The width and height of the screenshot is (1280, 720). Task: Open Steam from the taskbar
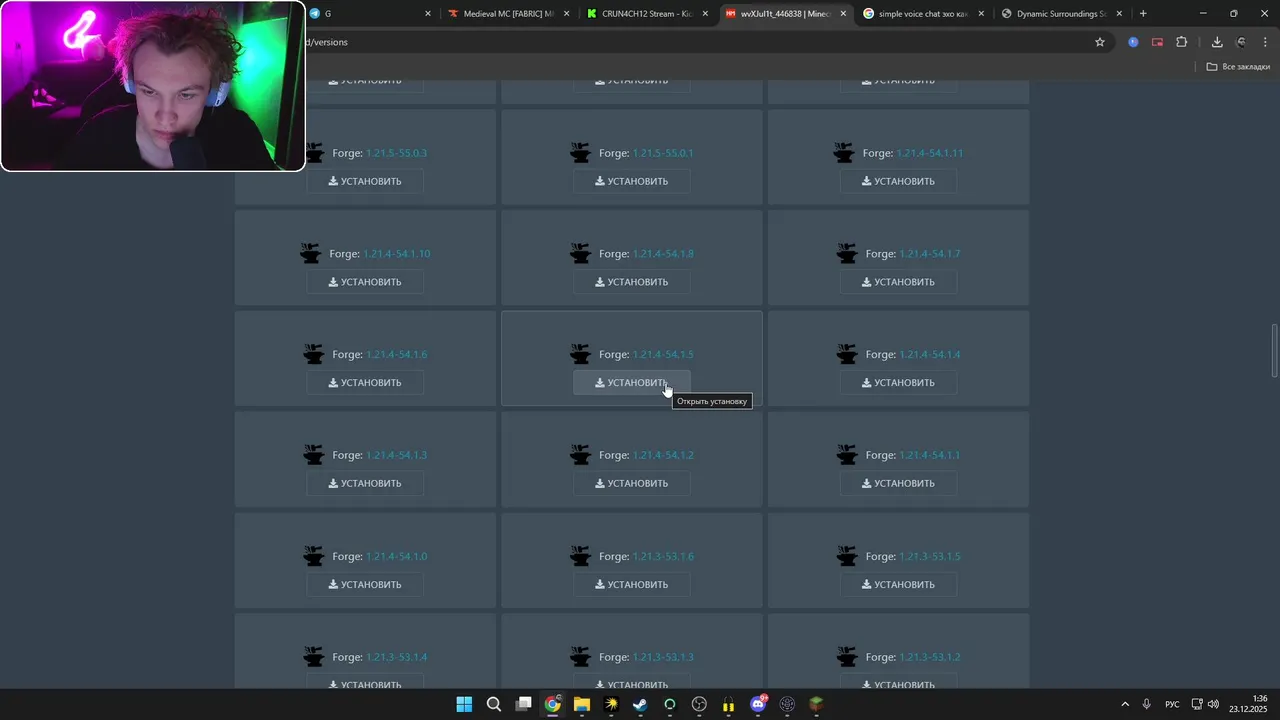[640, 704]
